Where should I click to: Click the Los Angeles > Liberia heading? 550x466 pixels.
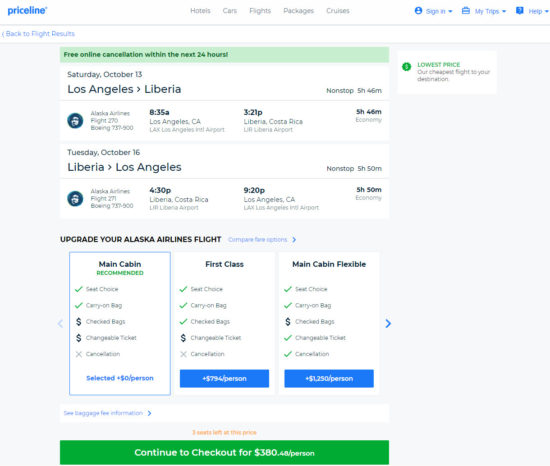click(x=124, y=89)
